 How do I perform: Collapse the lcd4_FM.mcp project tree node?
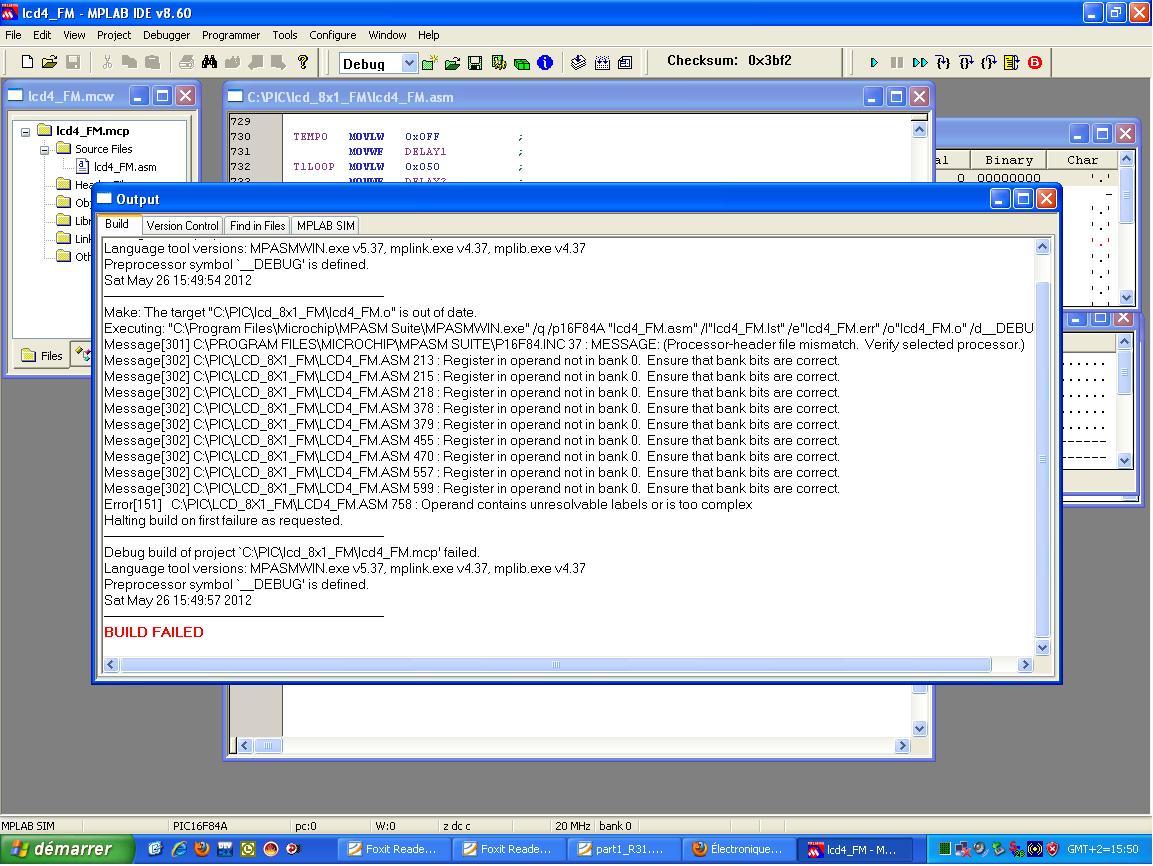(26, 132)
